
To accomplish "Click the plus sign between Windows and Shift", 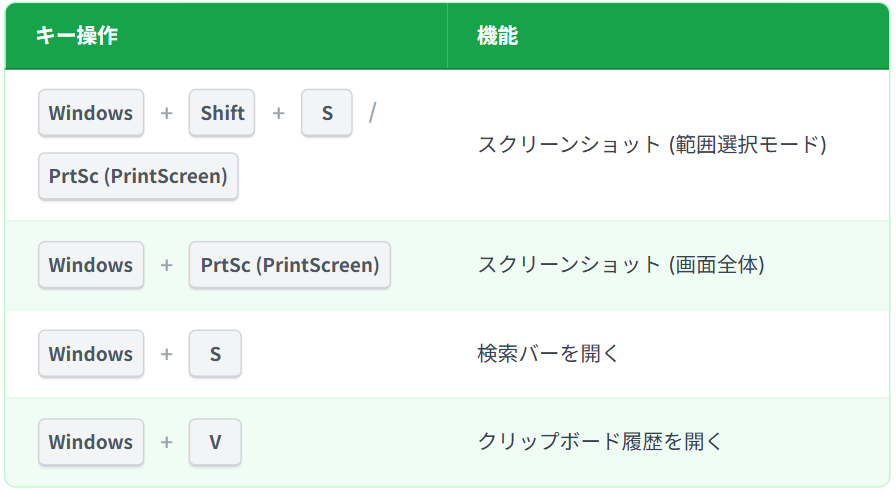I will [x=166, y=113].
